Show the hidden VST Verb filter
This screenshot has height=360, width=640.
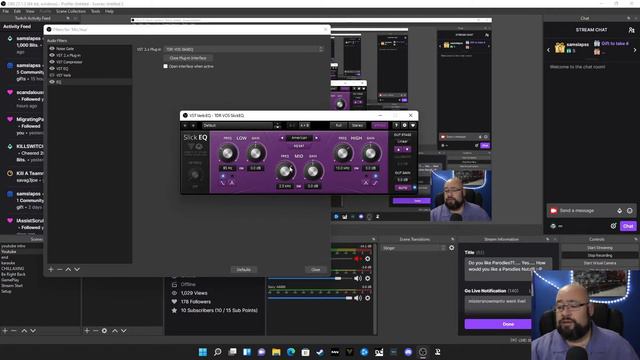click(x=52, y=75)
